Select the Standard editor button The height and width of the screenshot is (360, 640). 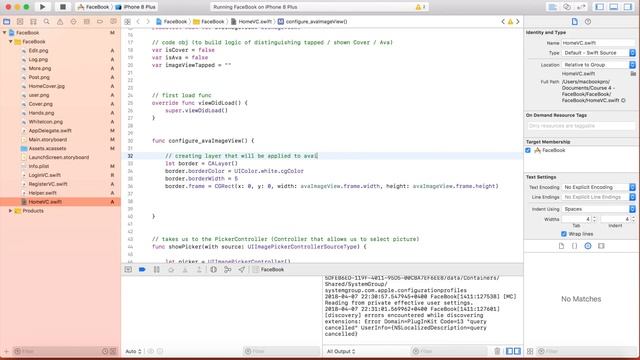click(553, 7)
